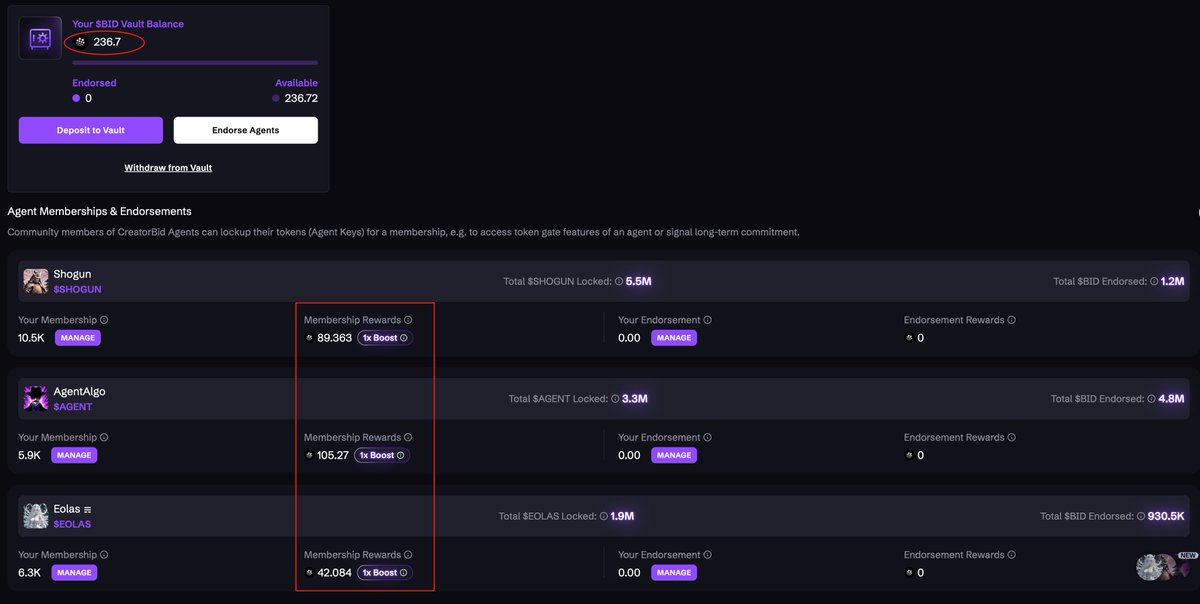Image resolution: width=1200 pixels, height=604 pixels.
Task: Click the token icon beside 42.084 rewards
Action: tap(309, 573)
